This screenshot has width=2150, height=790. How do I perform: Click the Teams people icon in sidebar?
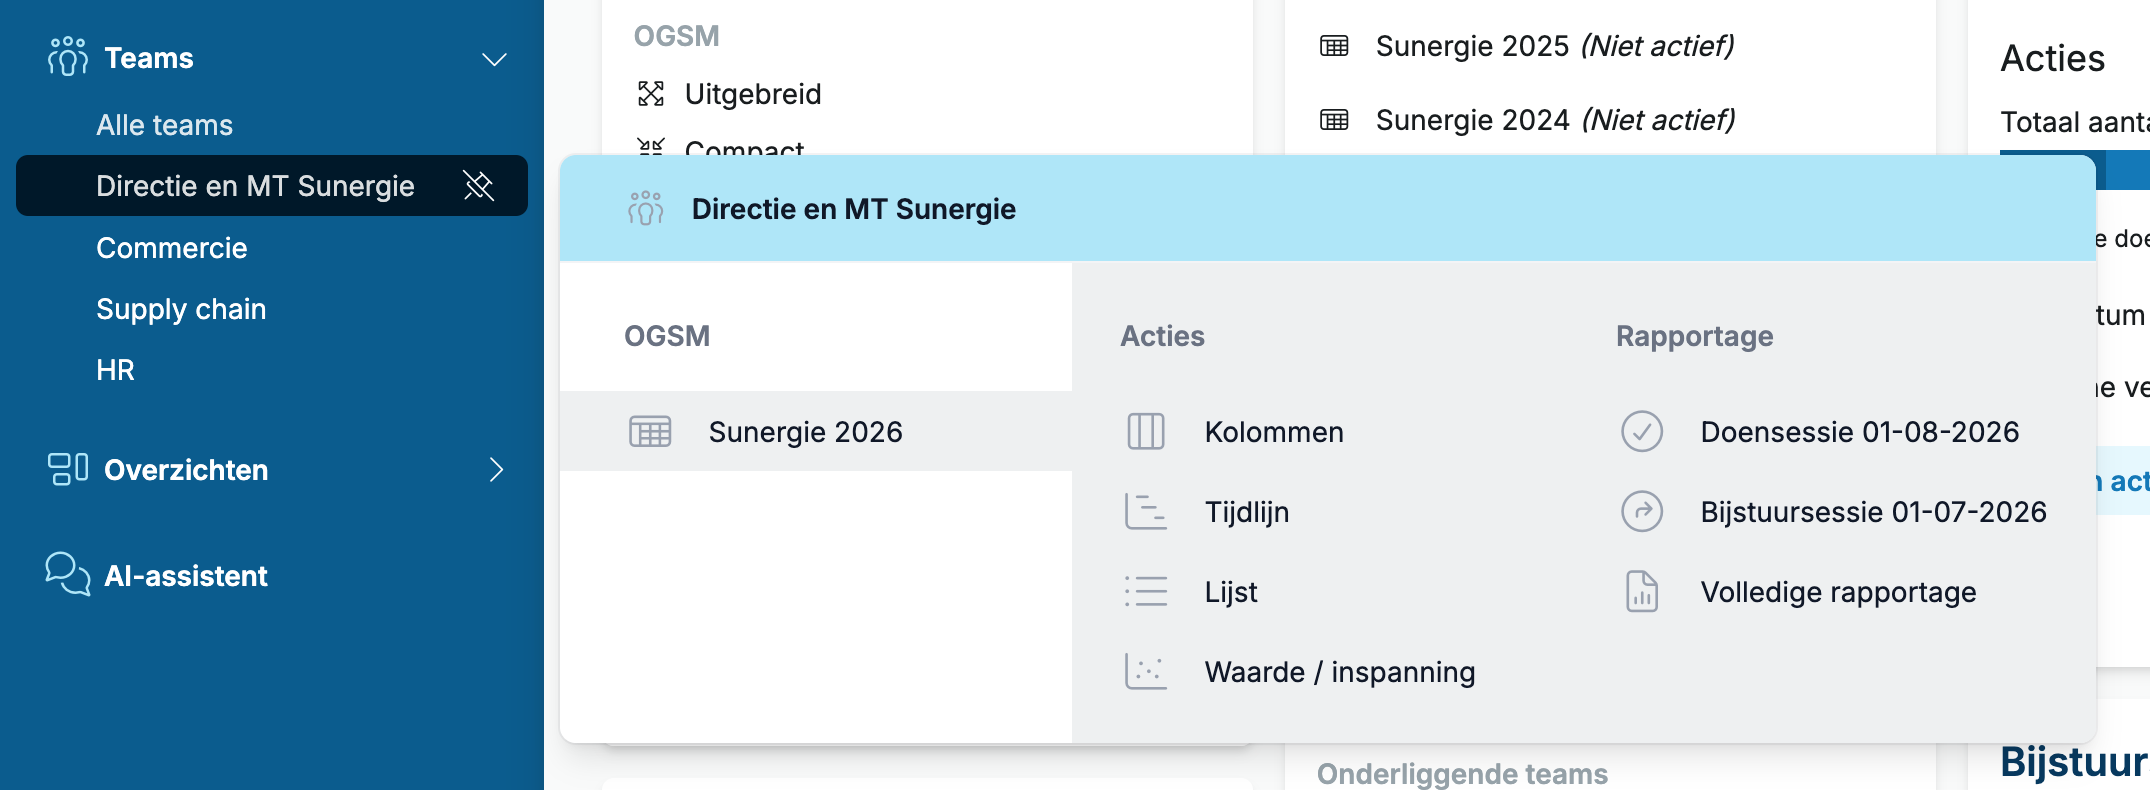coord(67,57)
